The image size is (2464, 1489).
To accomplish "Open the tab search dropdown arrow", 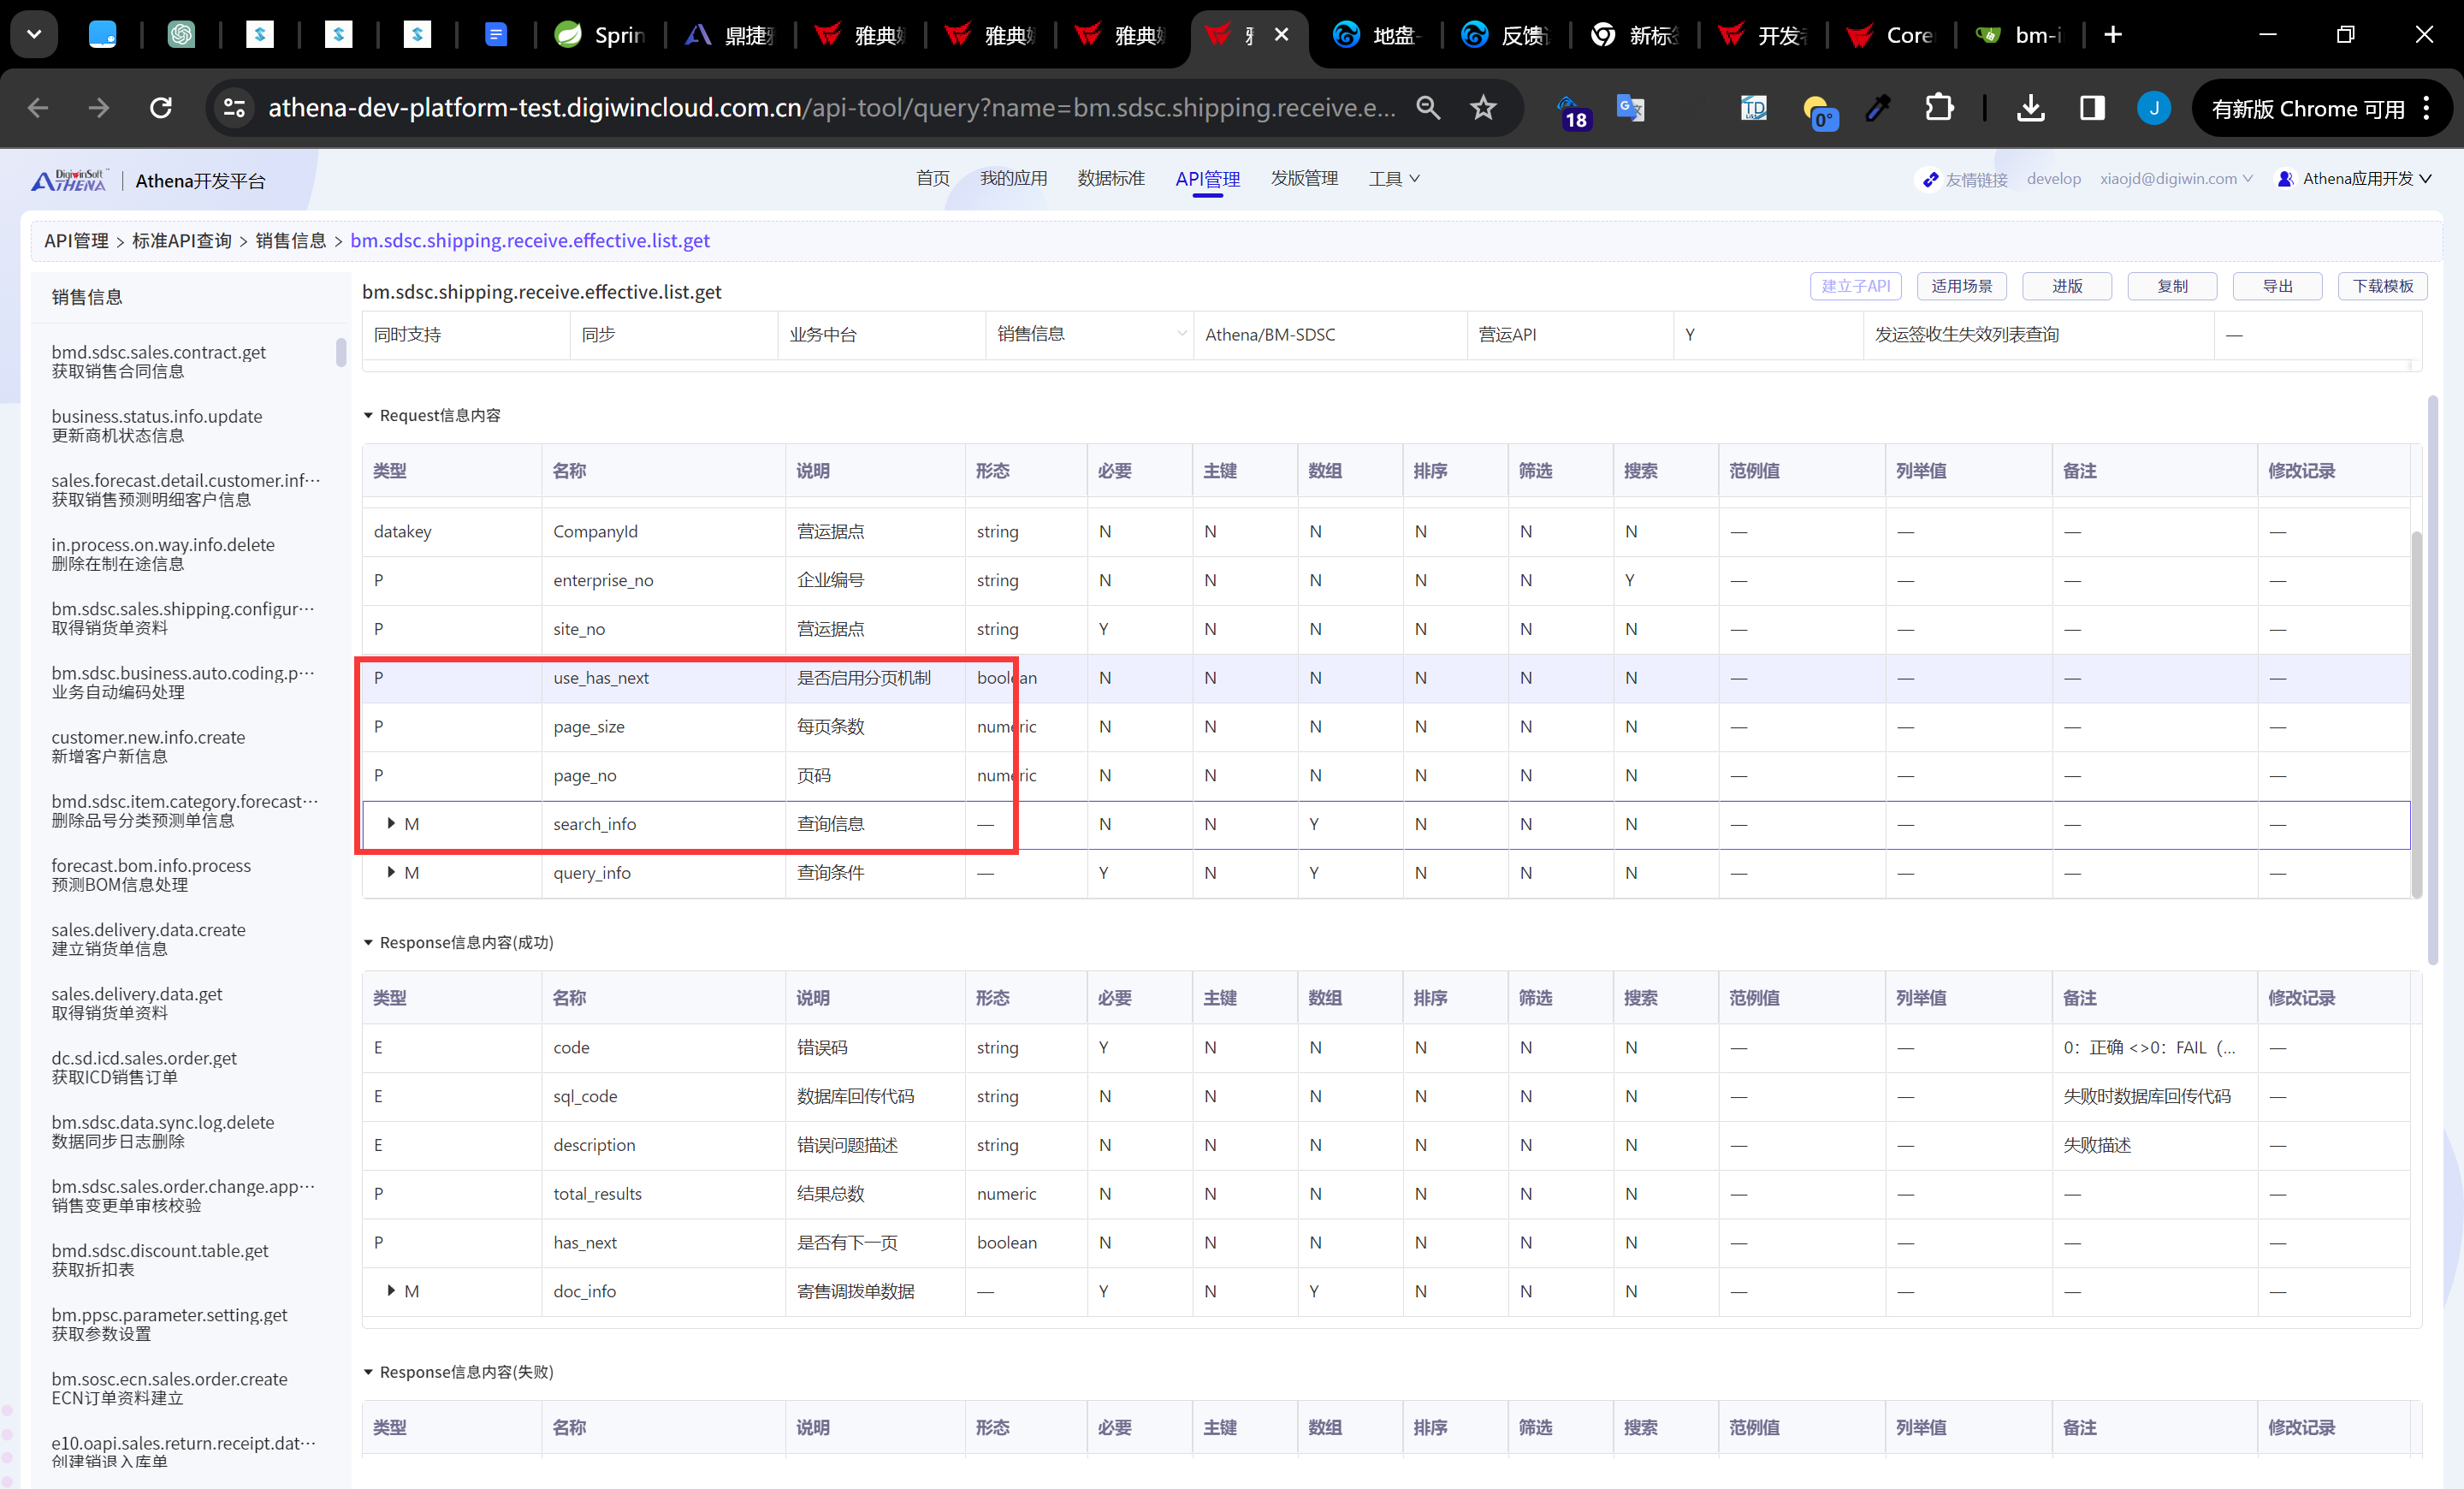I will click(34, 35).
